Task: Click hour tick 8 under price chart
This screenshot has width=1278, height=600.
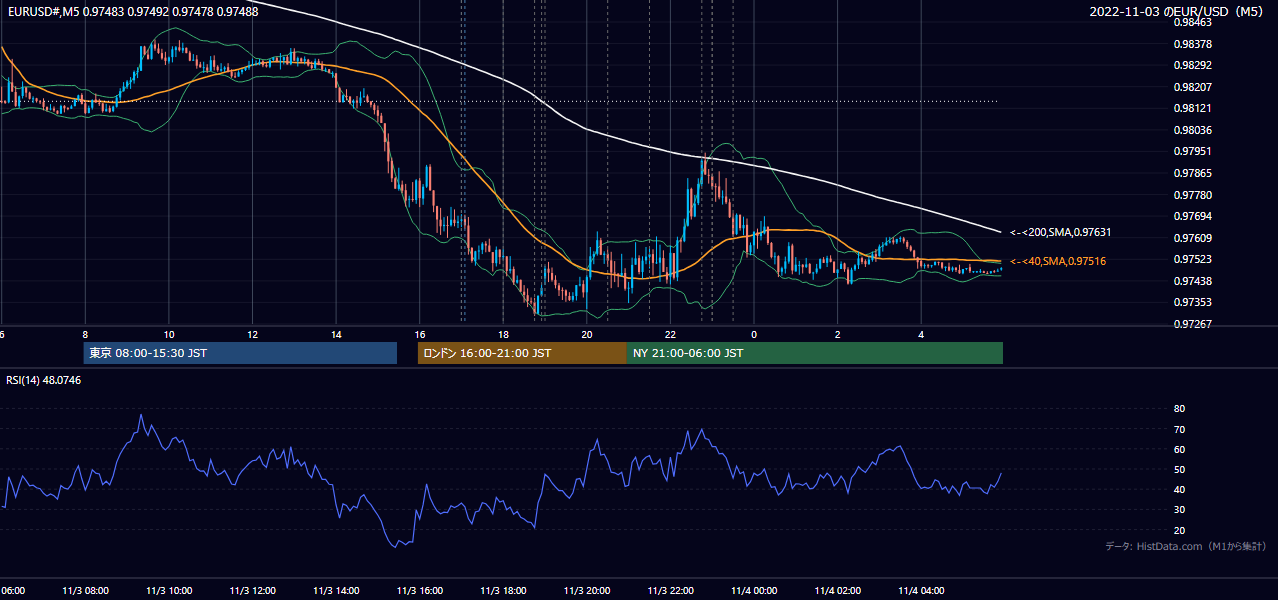Action: click(85, 334)
